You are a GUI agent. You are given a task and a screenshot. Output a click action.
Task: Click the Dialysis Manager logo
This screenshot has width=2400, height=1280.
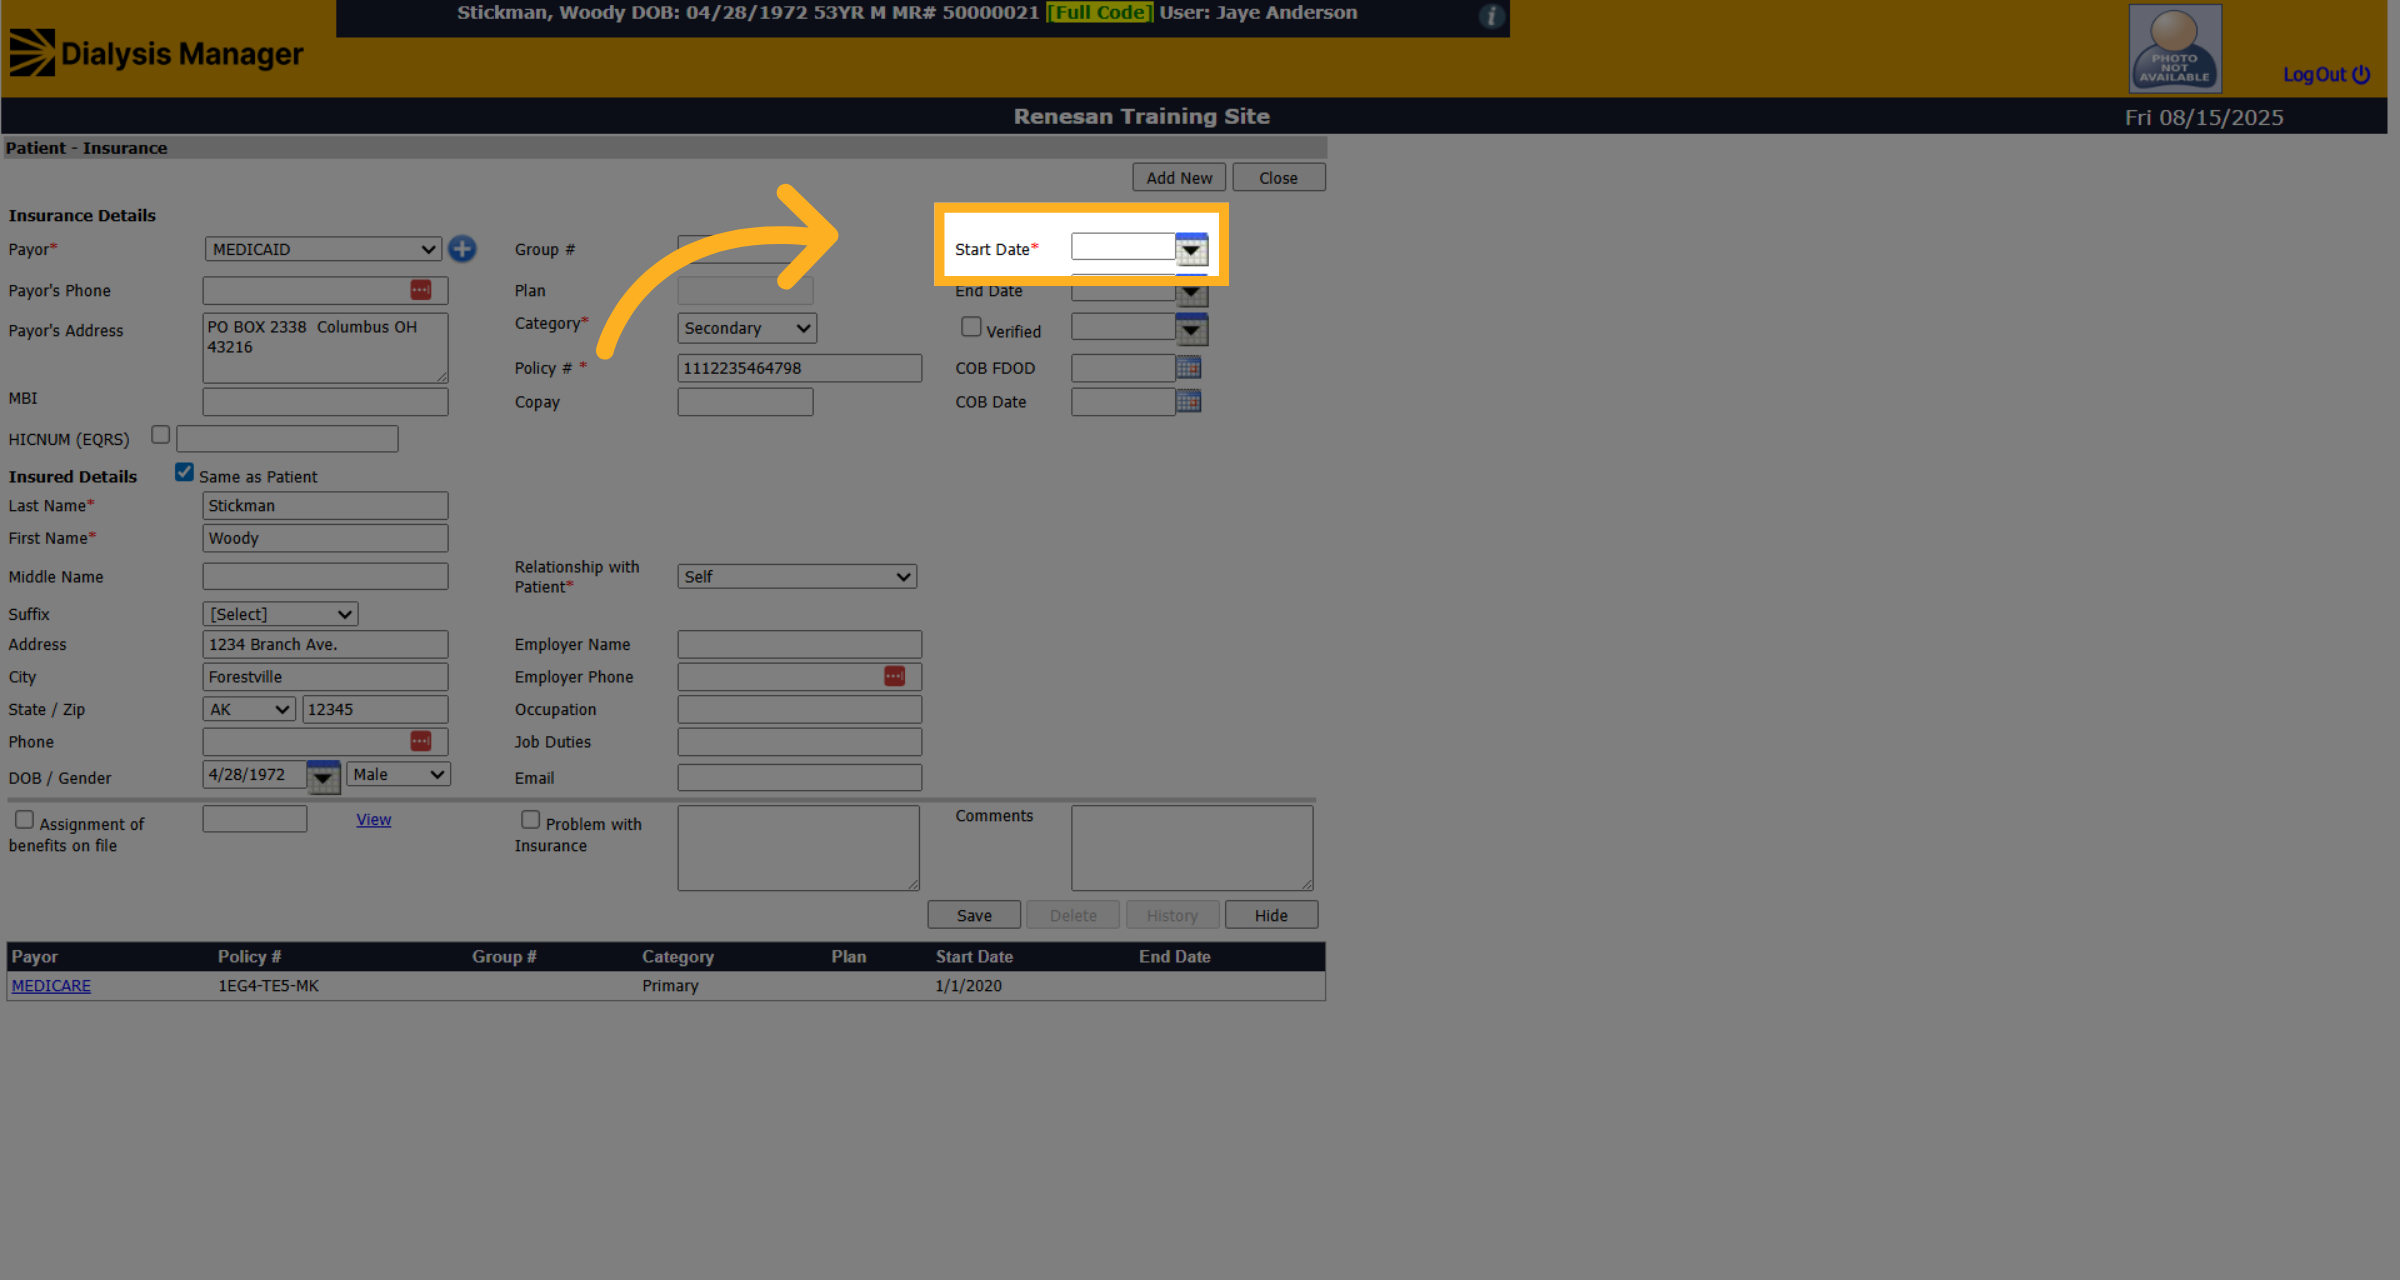[157, 53]
